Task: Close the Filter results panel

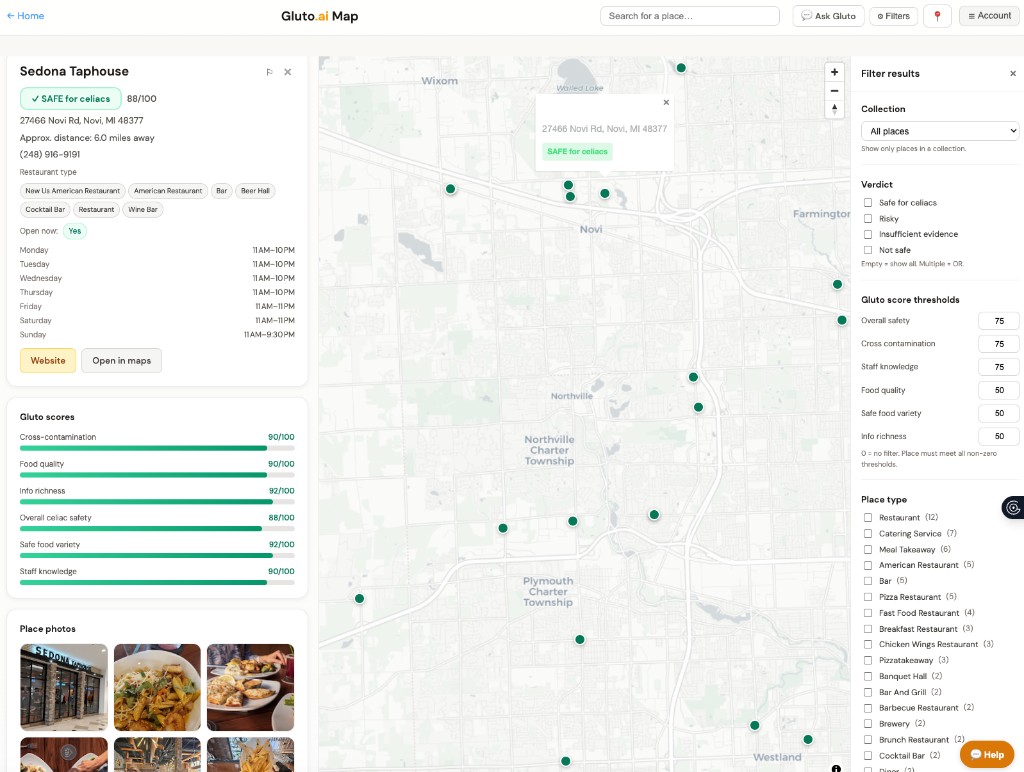Action: 1013,73
